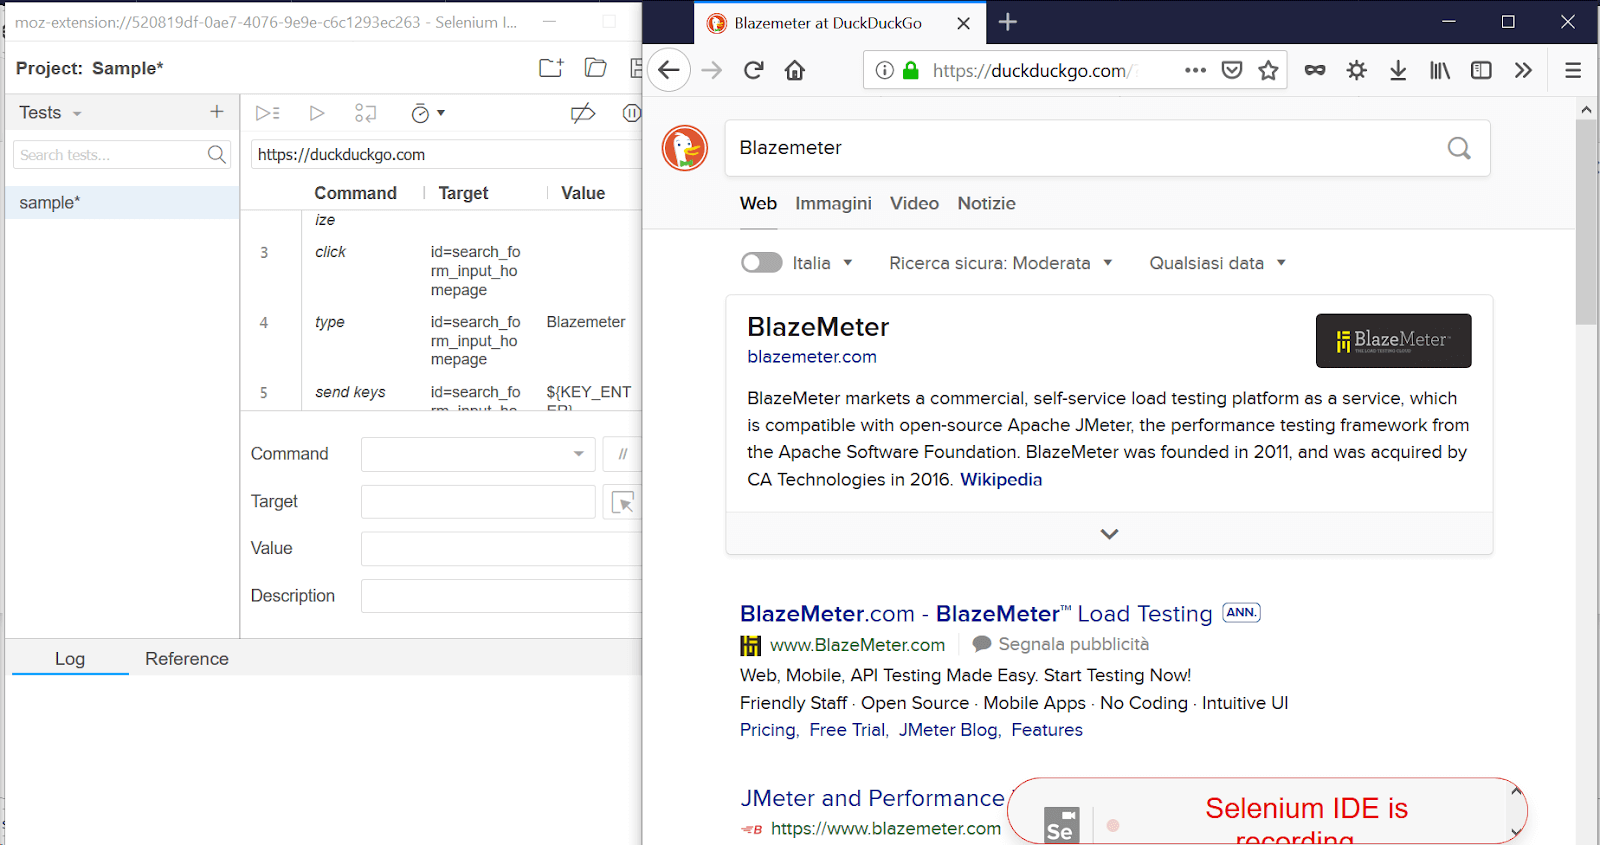This screenshot has width=1600, height=845.
Task: Click the gear-shaped extension icon in toolbar
Action: click(x=1356, y=70)
